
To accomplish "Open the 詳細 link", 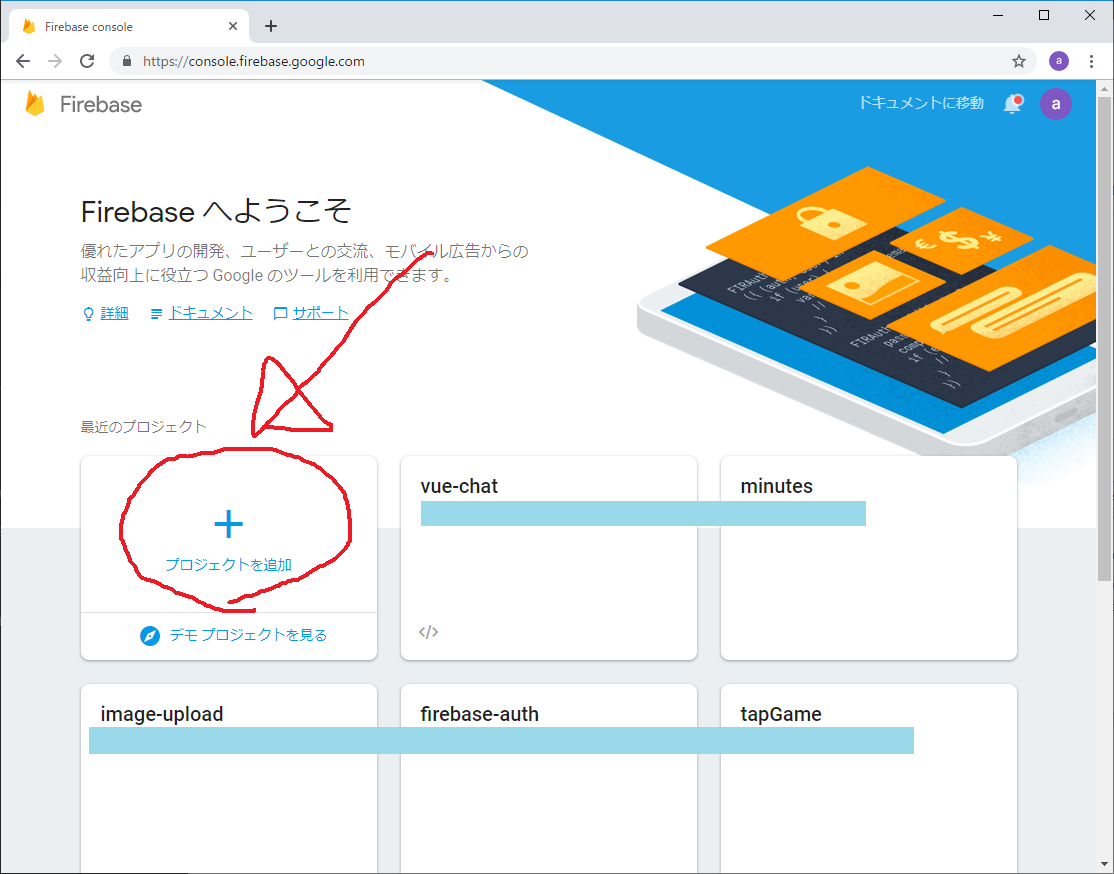I will click(x=114, y=313).
